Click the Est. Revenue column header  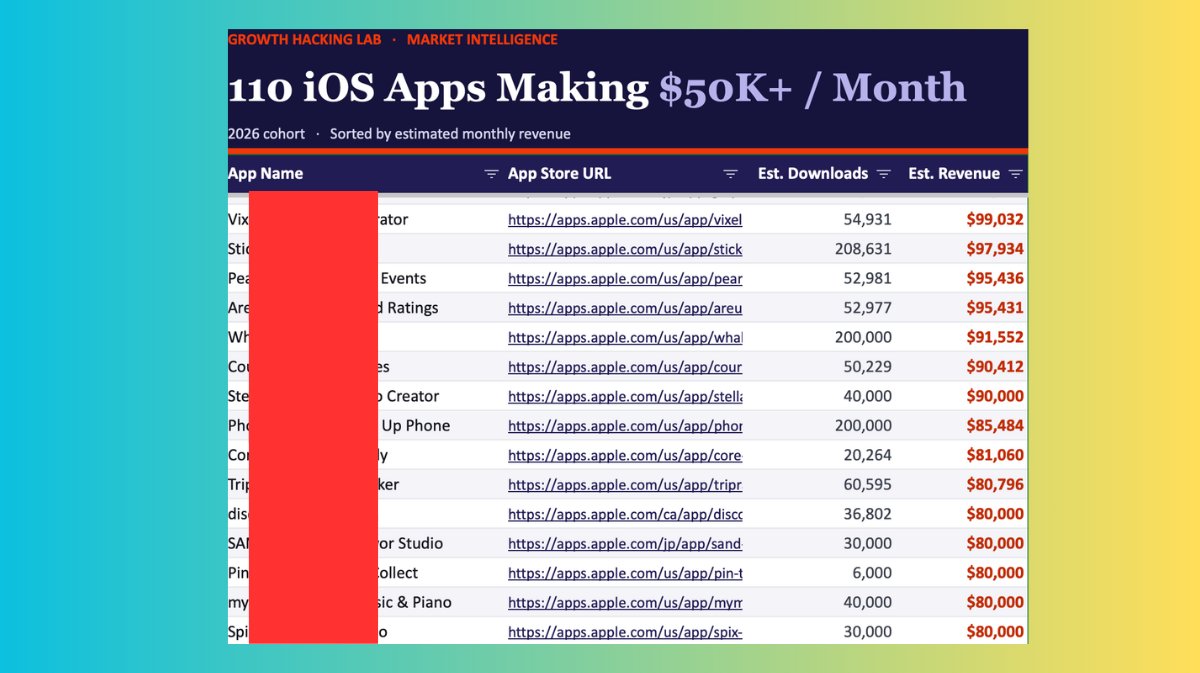(954, 173)
